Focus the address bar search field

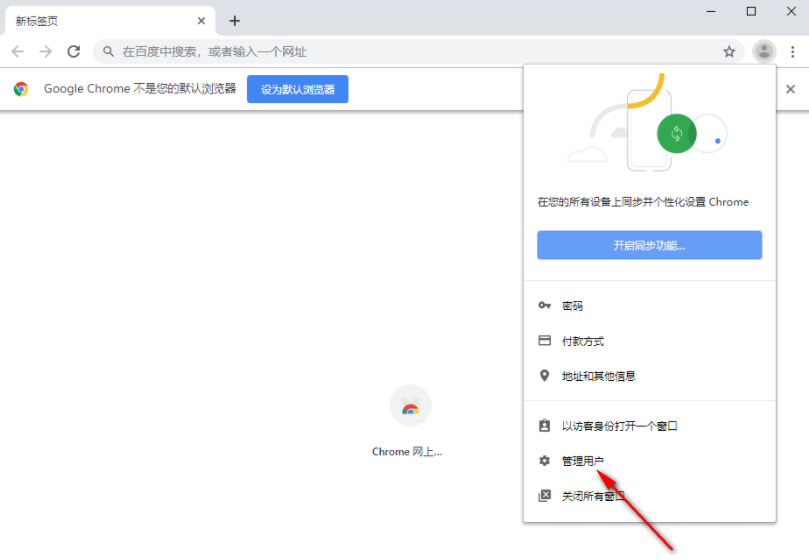(x=418, y=52)
